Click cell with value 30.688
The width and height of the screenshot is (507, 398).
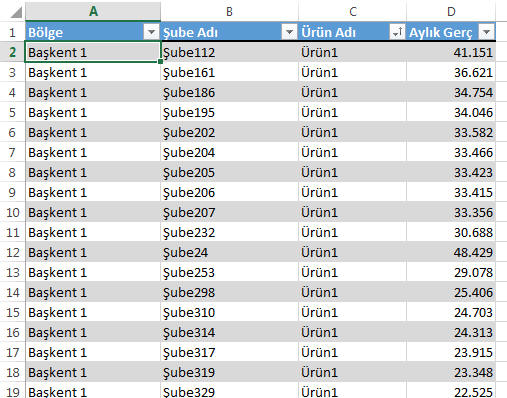pos(451,232)
